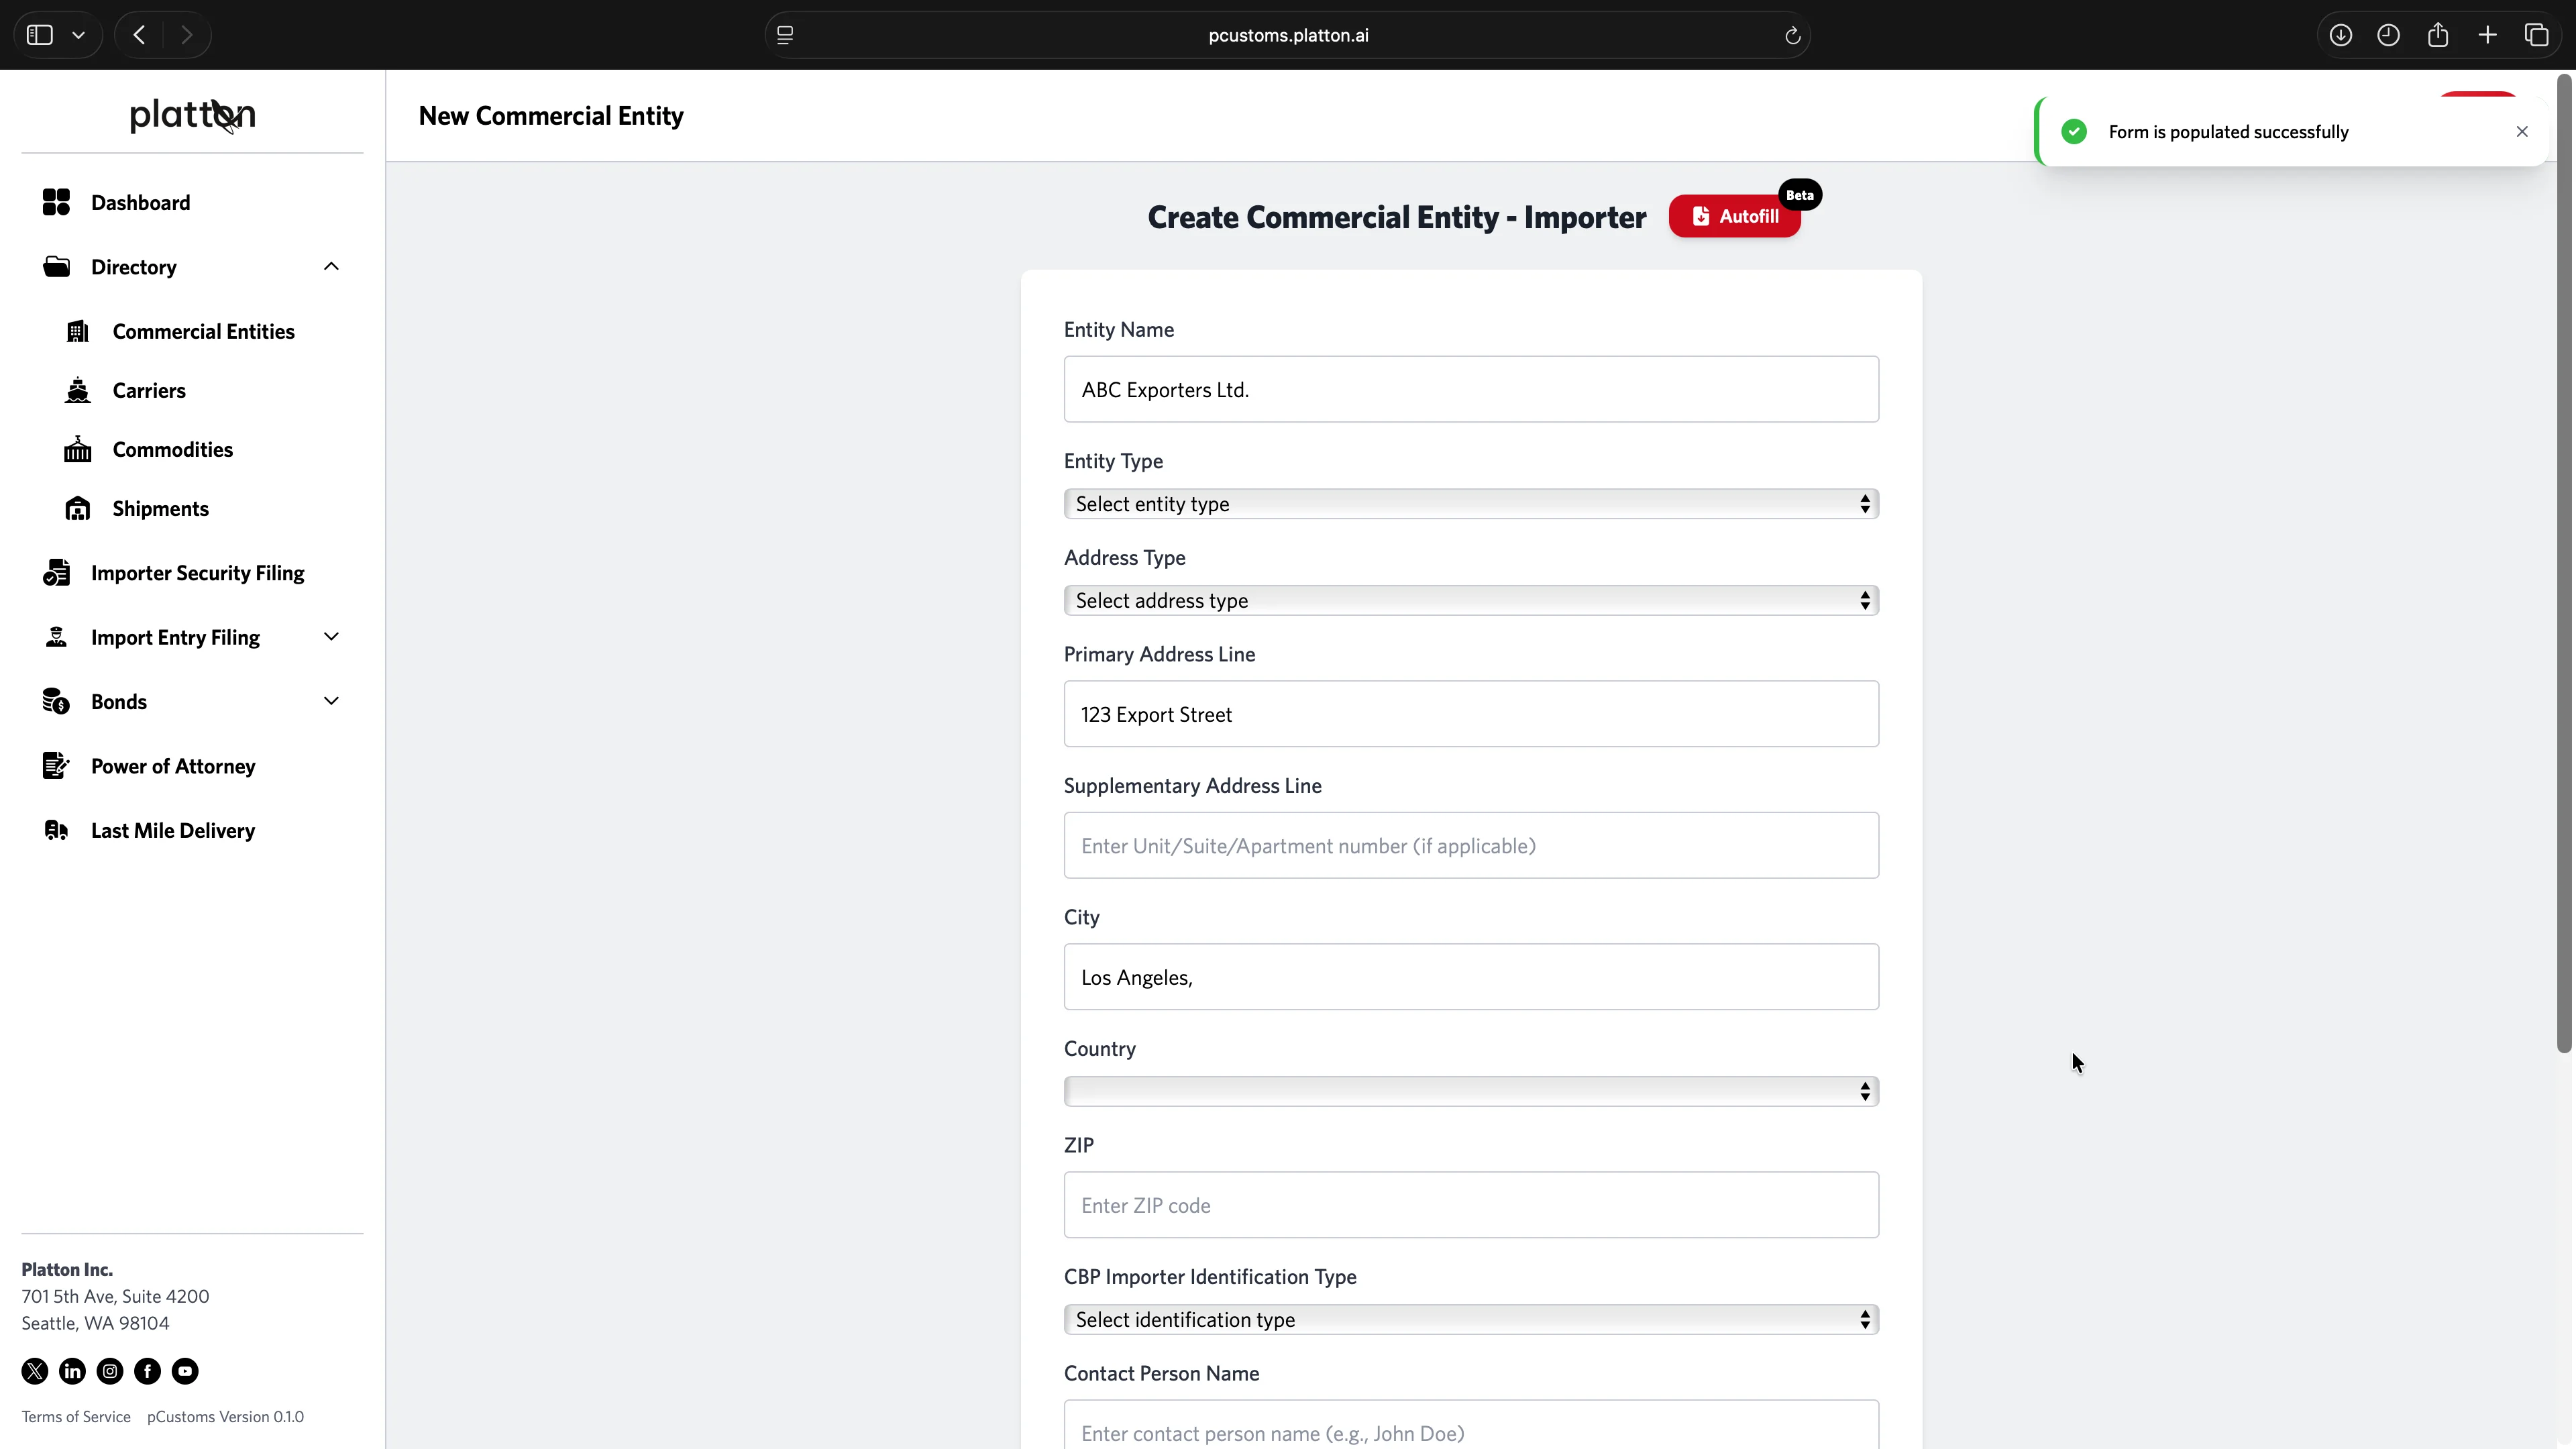Click the Facebook icon in footer
The image size is (2576, 1449).
tap(147, 1371)
